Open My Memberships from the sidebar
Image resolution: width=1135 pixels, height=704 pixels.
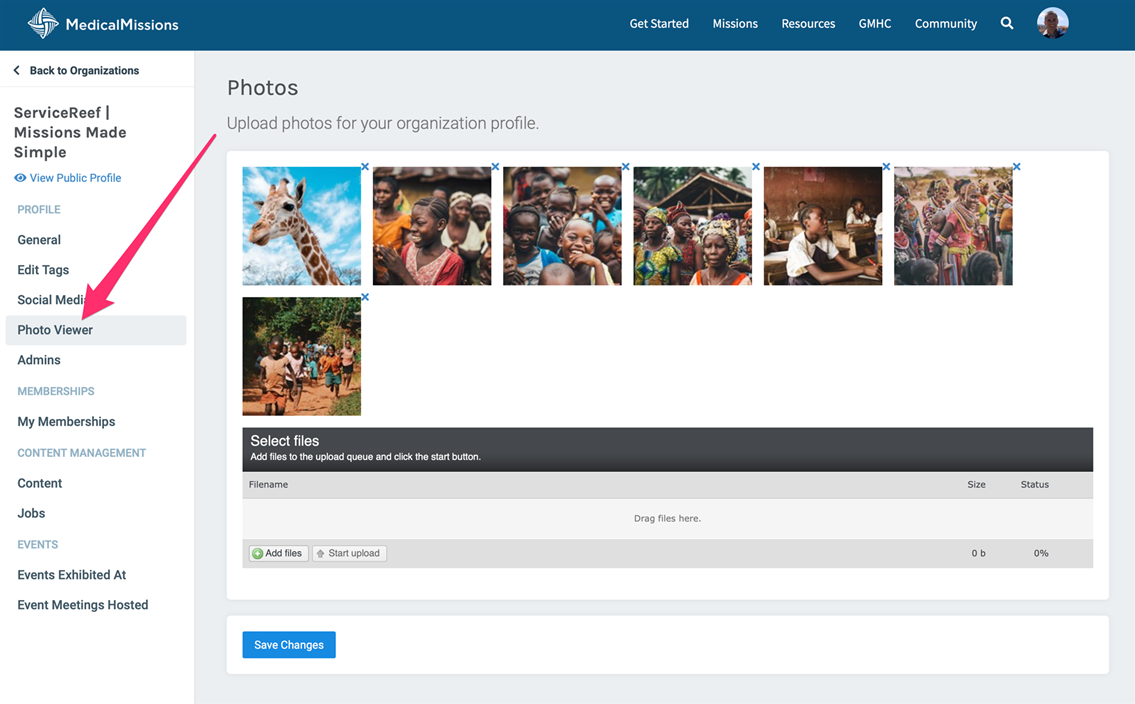point(66,422)
